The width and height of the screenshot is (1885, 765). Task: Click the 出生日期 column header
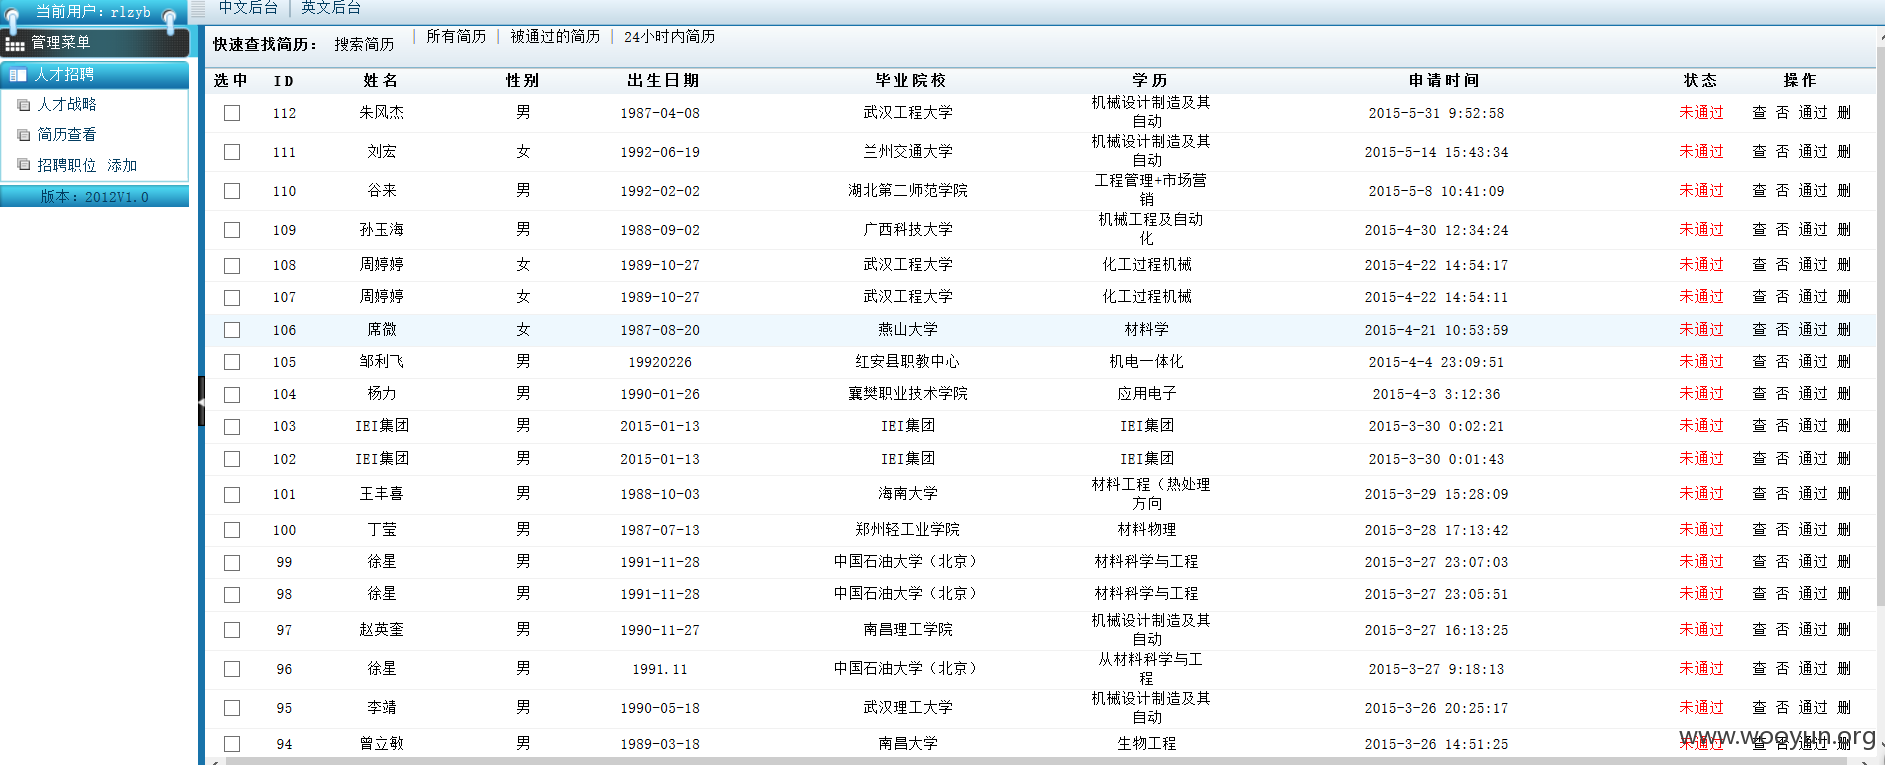point(663,81)
